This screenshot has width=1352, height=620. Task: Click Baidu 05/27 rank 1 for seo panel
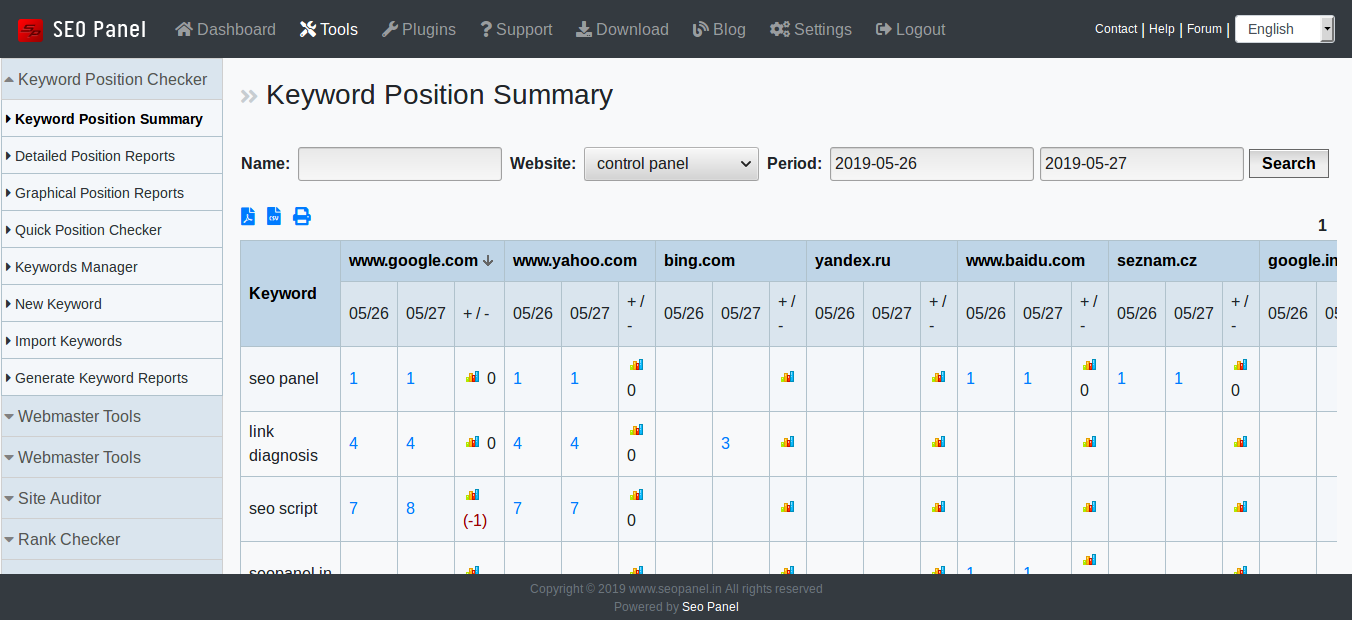(x=1028, y=378)
